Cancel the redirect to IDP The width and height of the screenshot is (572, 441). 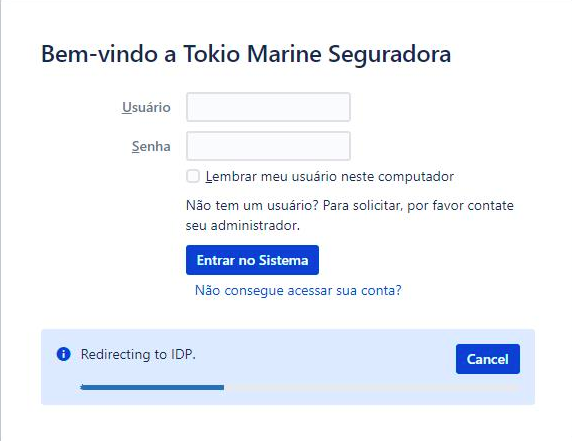pyautogui.click(x=488, y=359)
